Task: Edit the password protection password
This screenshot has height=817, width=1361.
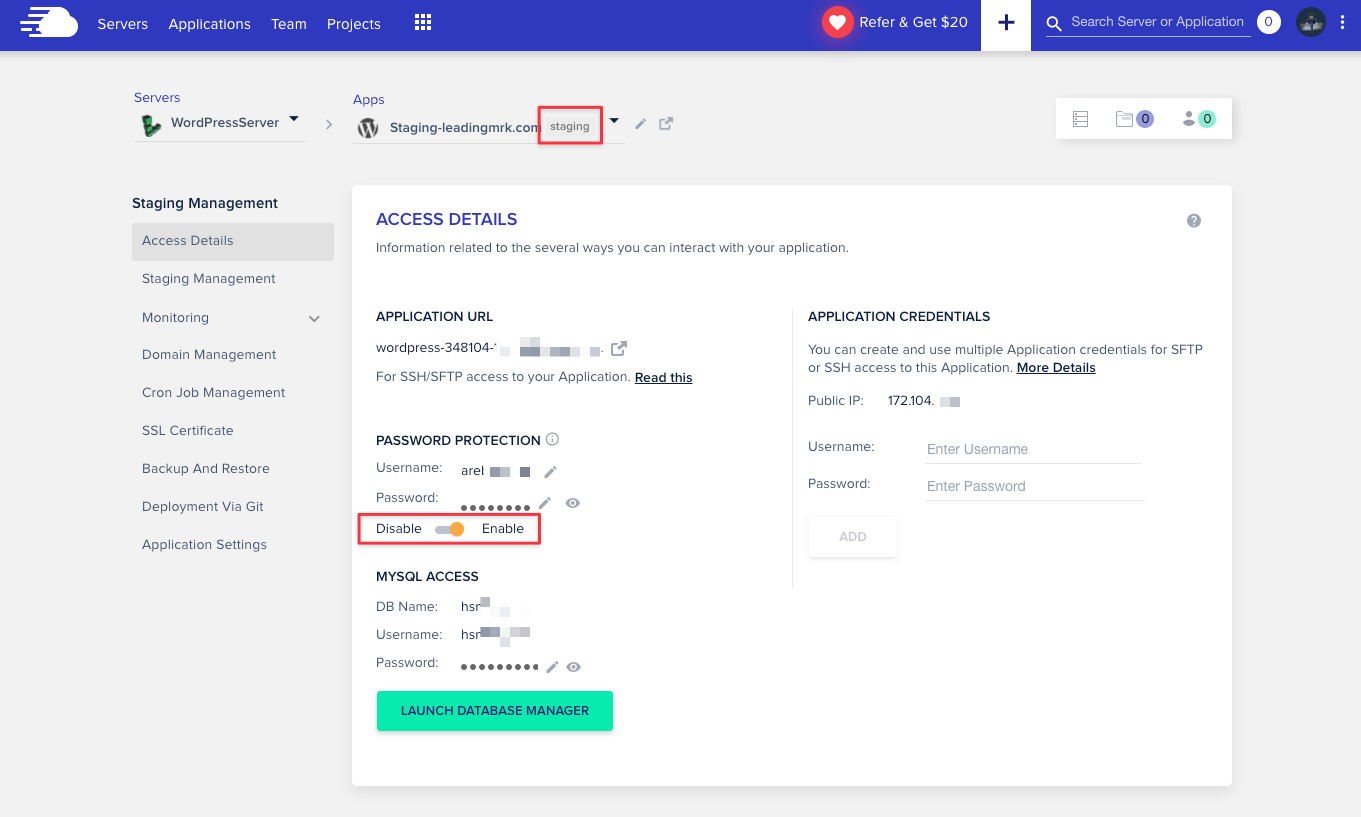Action: point(545,503)
